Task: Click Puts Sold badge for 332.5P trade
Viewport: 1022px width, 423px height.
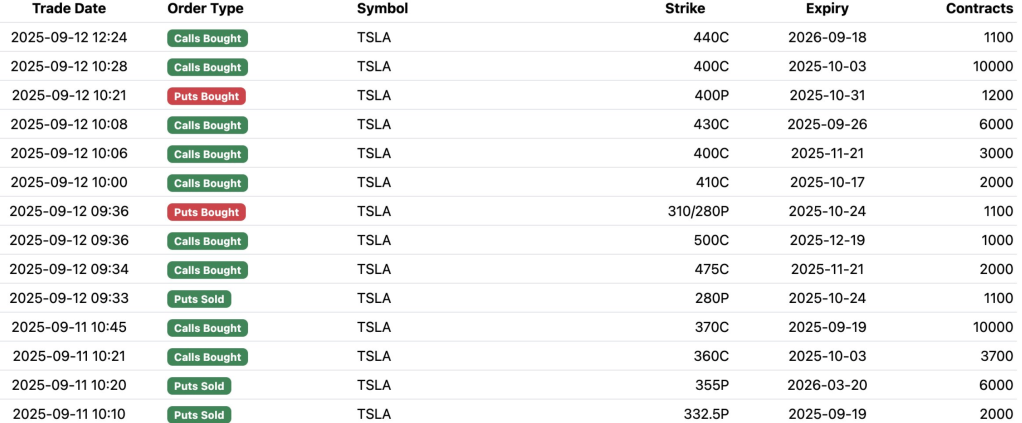Action: tap(199, 414)
